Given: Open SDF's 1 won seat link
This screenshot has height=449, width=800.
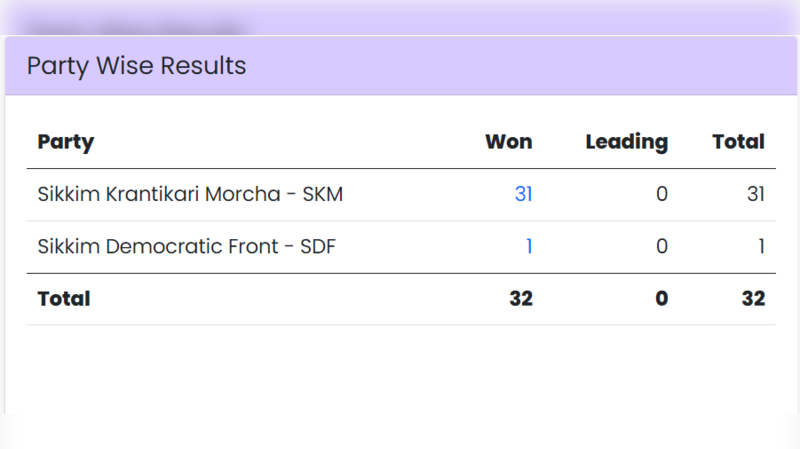Looking at the screenshot, I should tap(528, 246).
